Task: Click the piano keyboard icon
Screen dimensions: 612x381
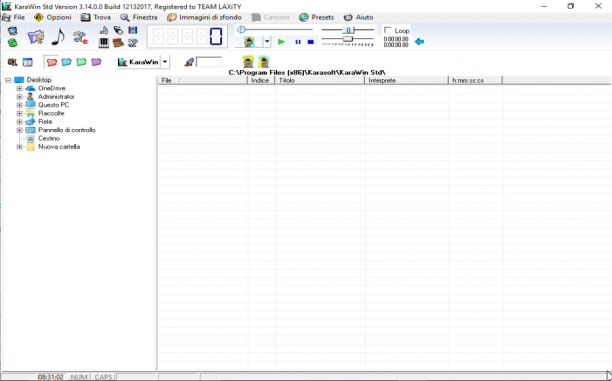Action: [104, 43]
